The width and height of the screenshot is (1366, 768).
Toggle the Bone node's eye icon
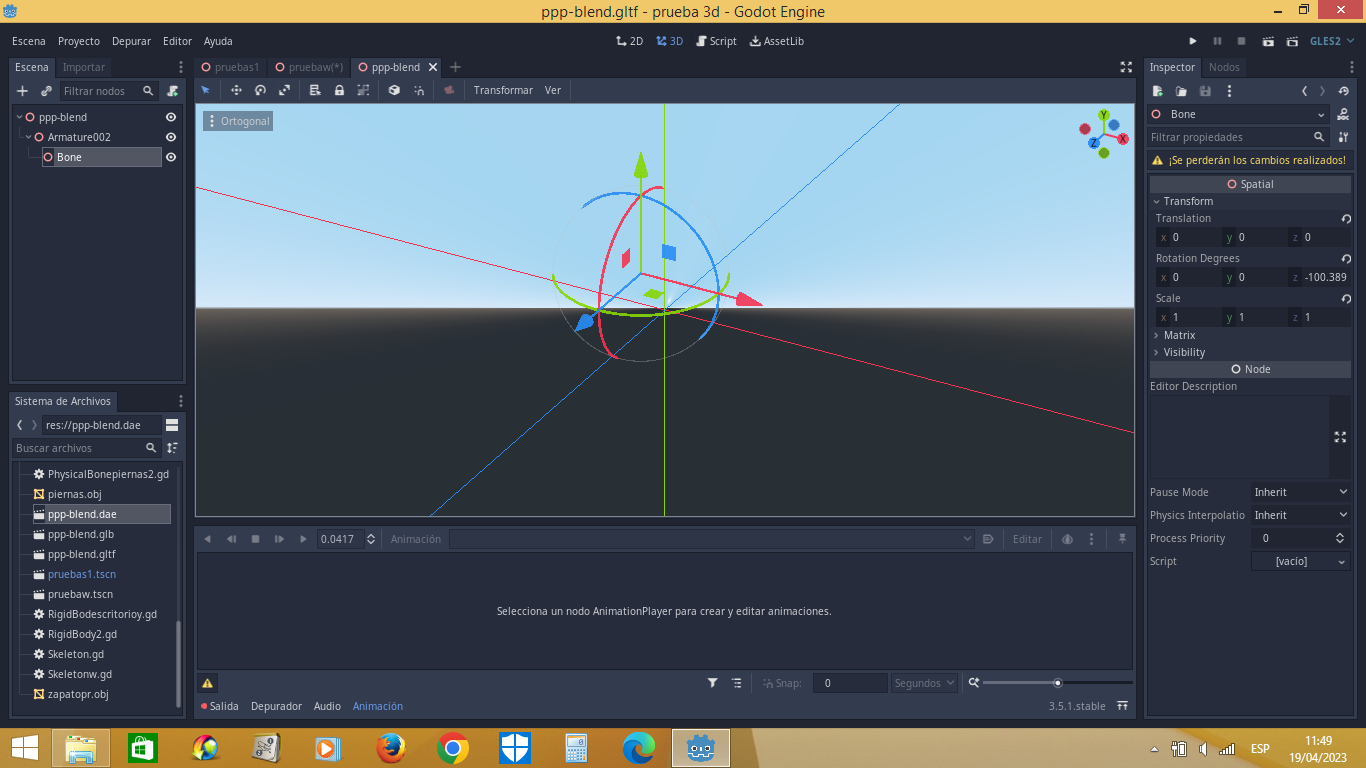point(171,157)
